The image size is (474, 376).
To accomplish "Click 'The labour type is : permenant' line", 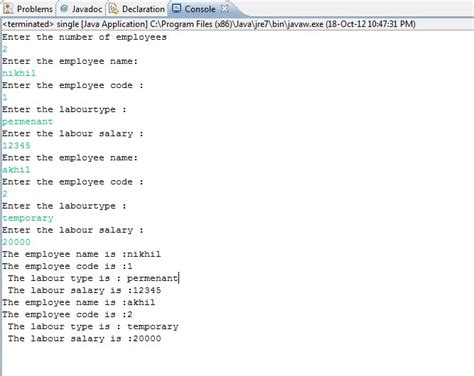I will [93, 278].
